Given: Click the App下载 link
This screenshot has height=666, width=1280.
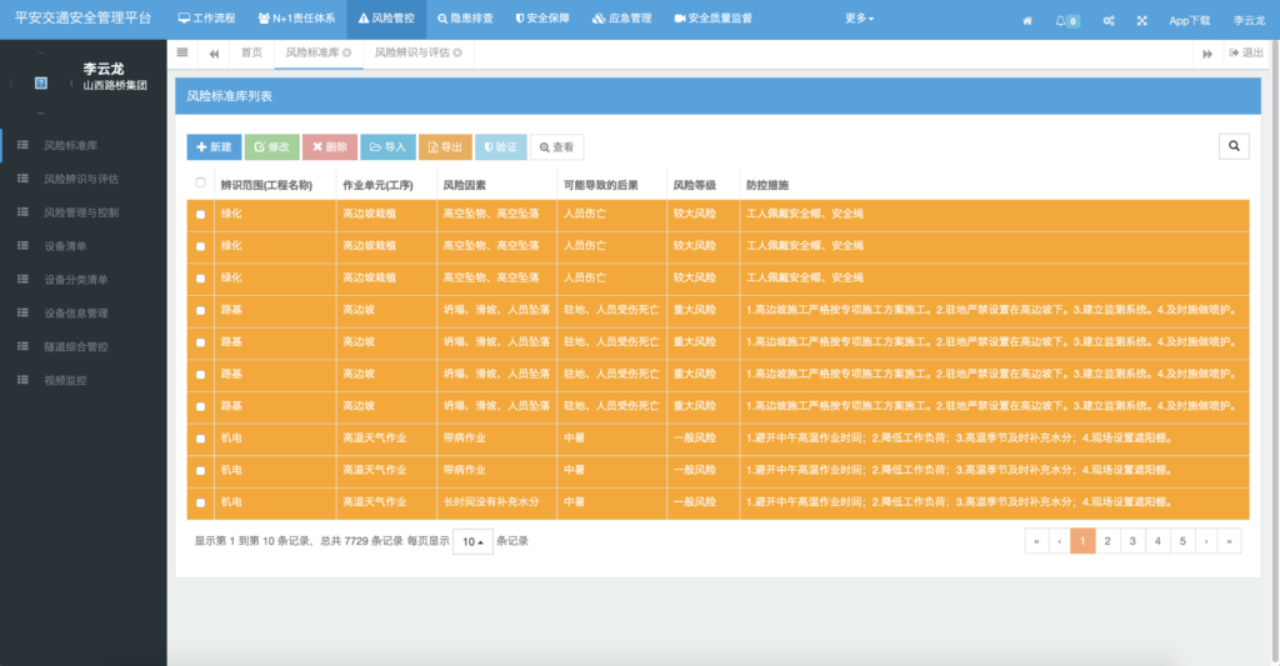Looking at the screenshot, I should (x=1189, y=20).
